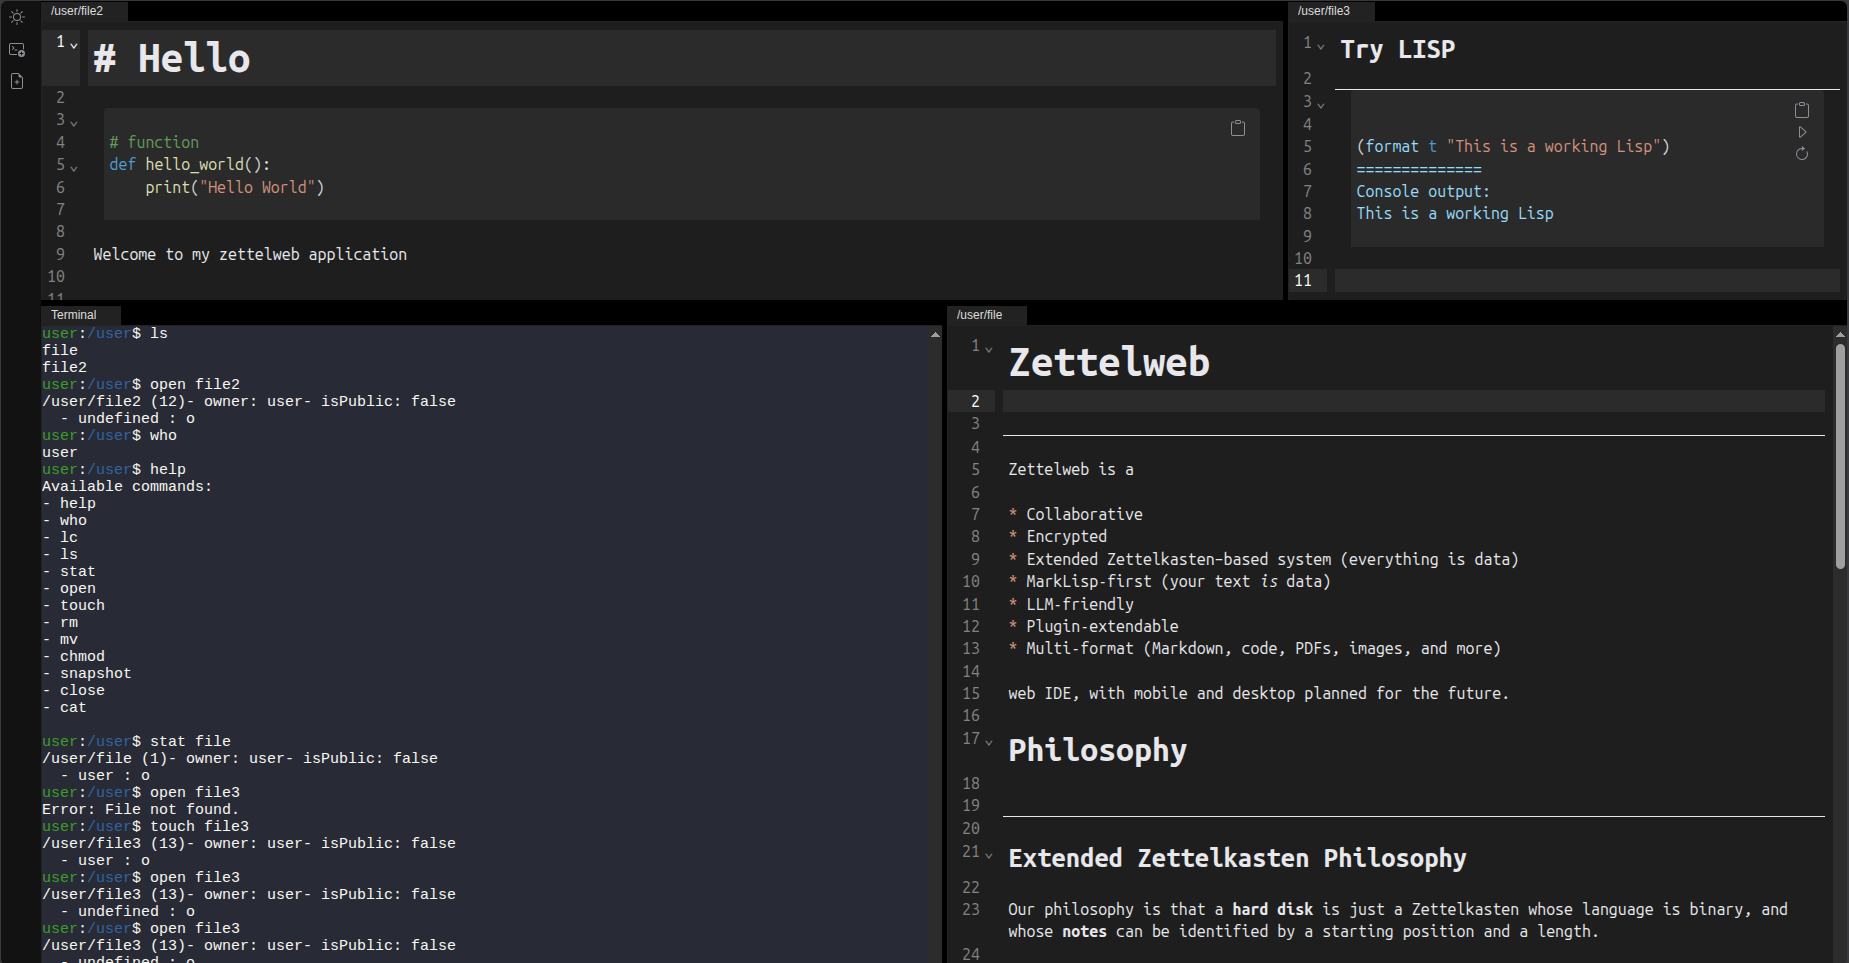1849x963 pixels.
Task: Click the /user/file pane scrollbar thumb
Action: (x=1840, y=456)
